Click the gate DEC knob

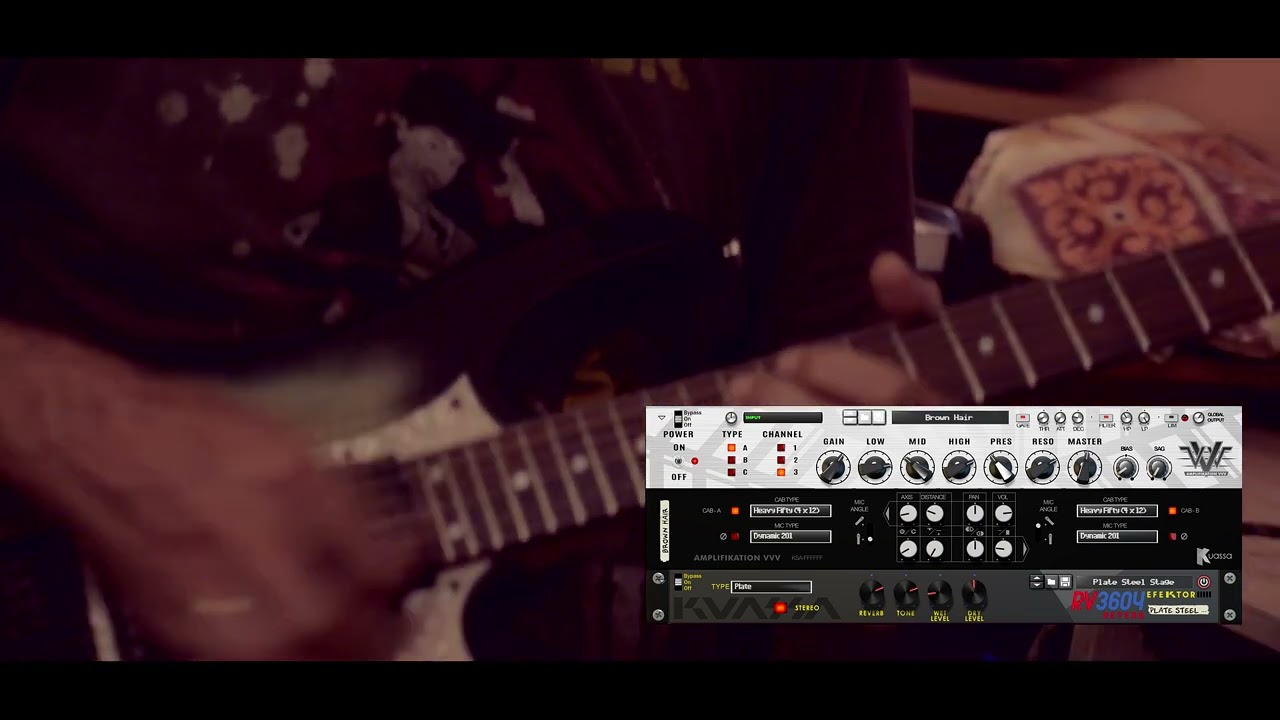[1078, 418]
